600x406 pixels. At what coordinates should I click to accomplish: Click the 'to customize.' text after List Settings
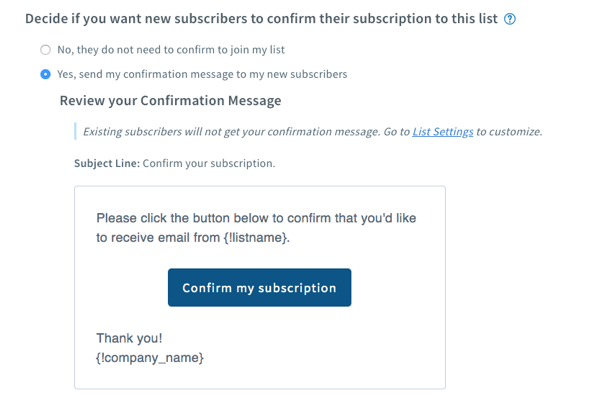tap(509, 132)
